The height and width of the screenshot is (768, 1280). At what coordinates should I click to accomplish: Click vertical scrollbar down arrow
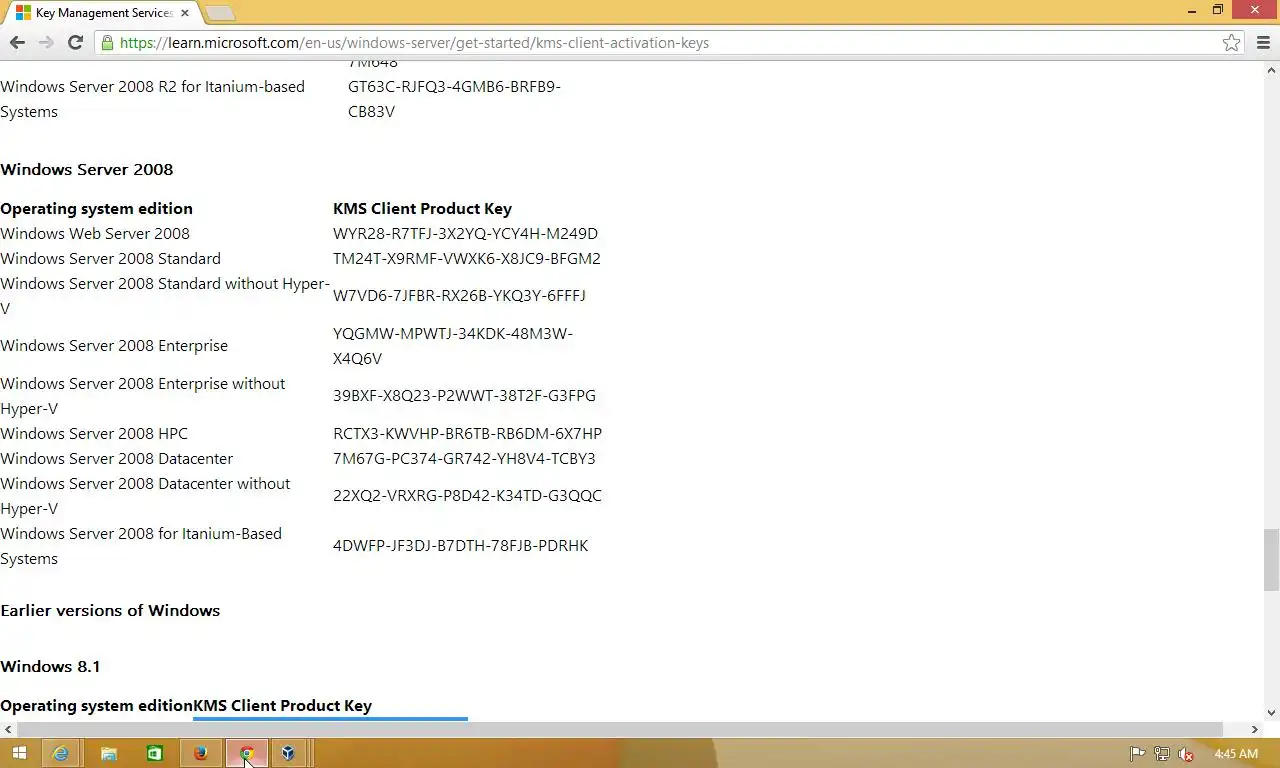(1272, 713)
